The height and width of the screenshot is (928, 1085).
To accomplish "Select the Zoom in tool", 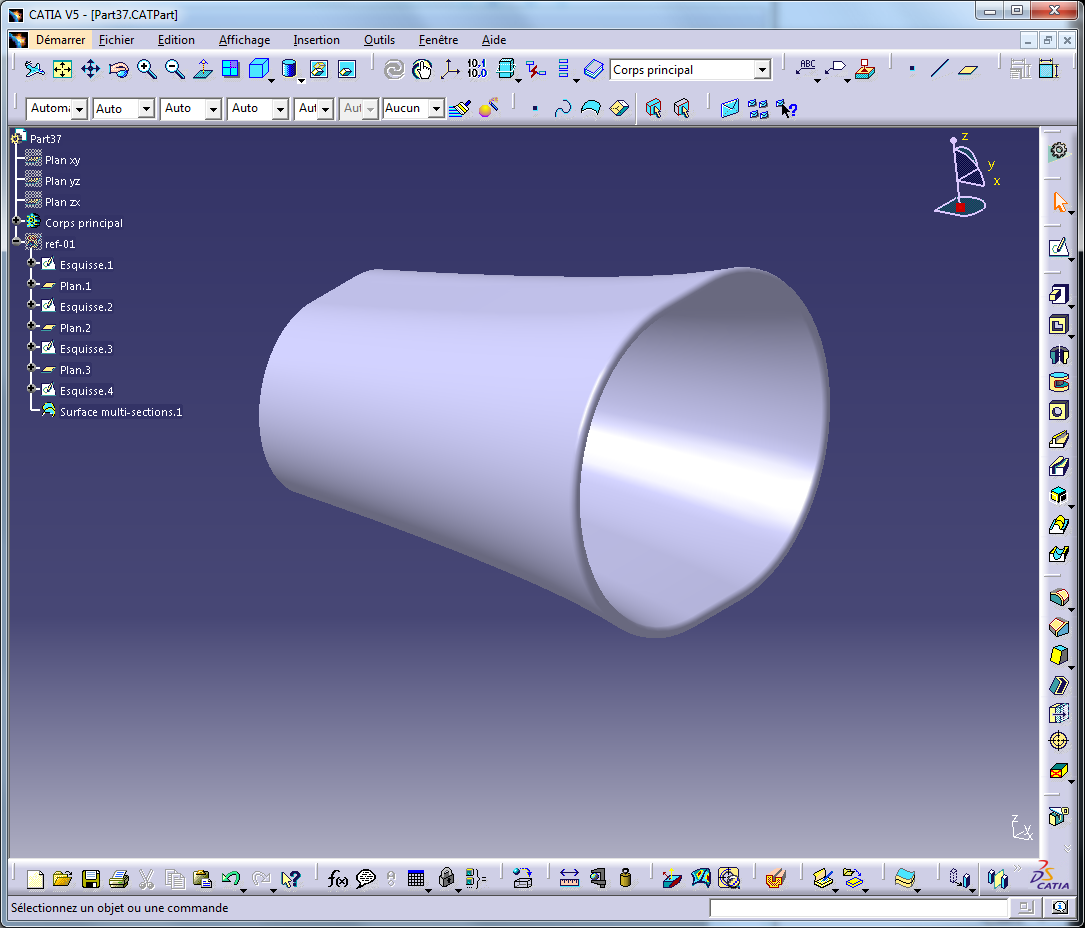I will (146, 71).
